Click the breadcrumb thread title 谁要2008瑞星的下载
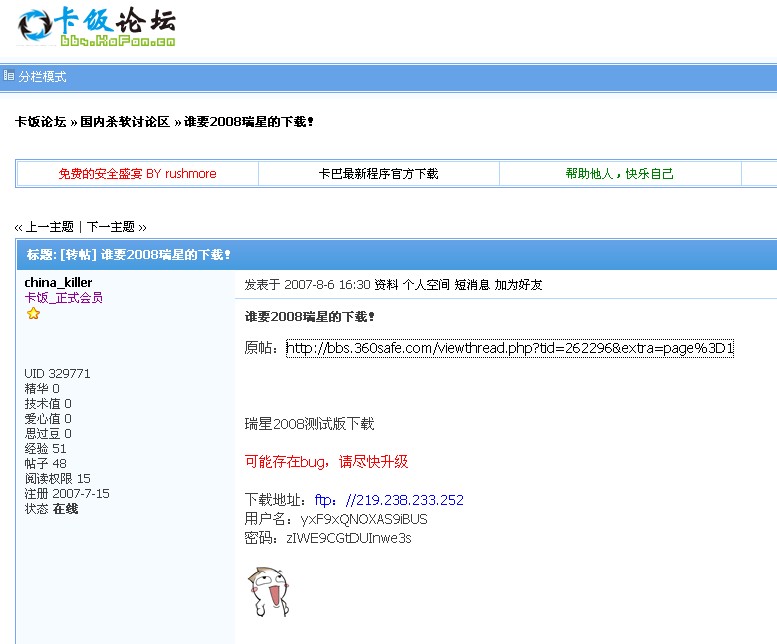The width and height of the screenshot is (777, 644). pos(249,121)
